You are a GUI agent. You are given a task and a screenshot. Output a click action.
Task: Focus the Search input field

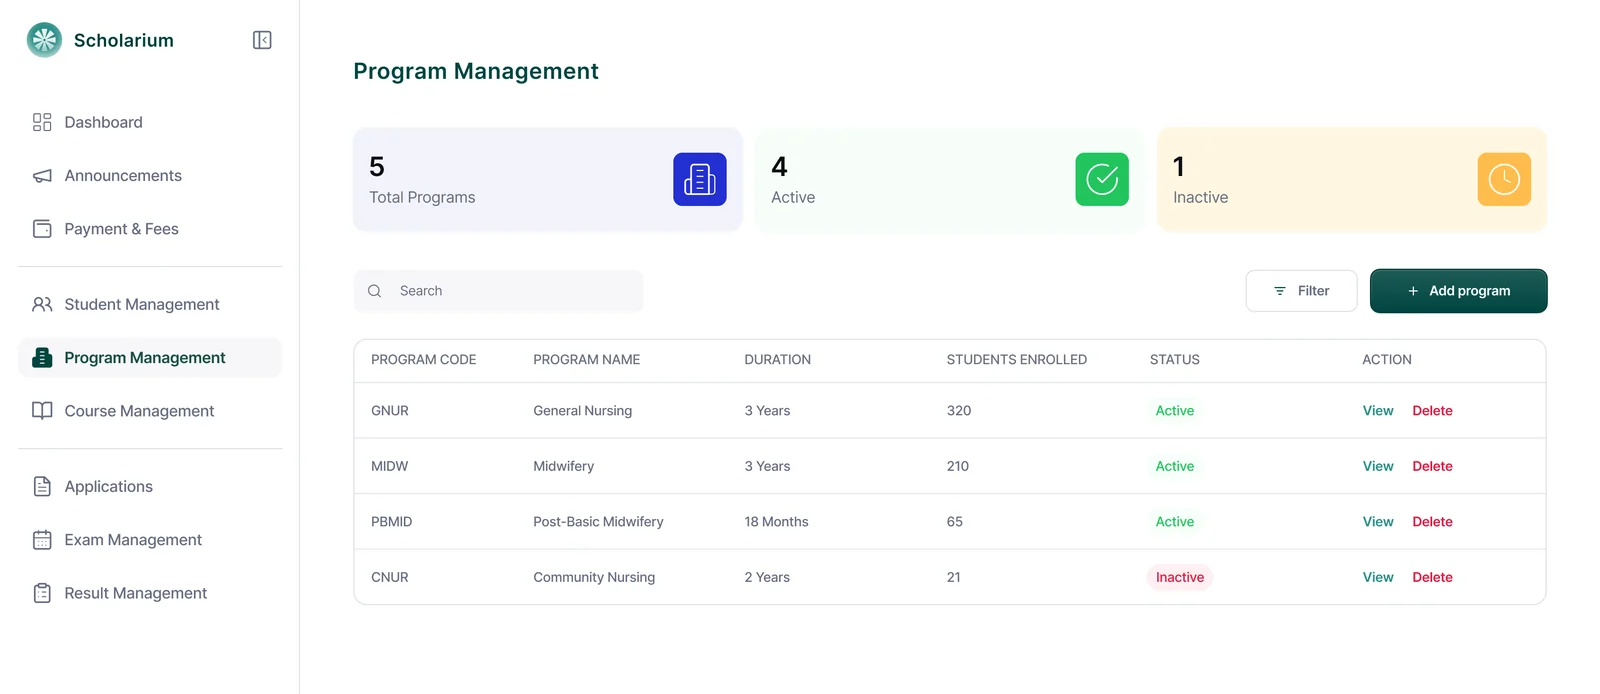point(498,291)
